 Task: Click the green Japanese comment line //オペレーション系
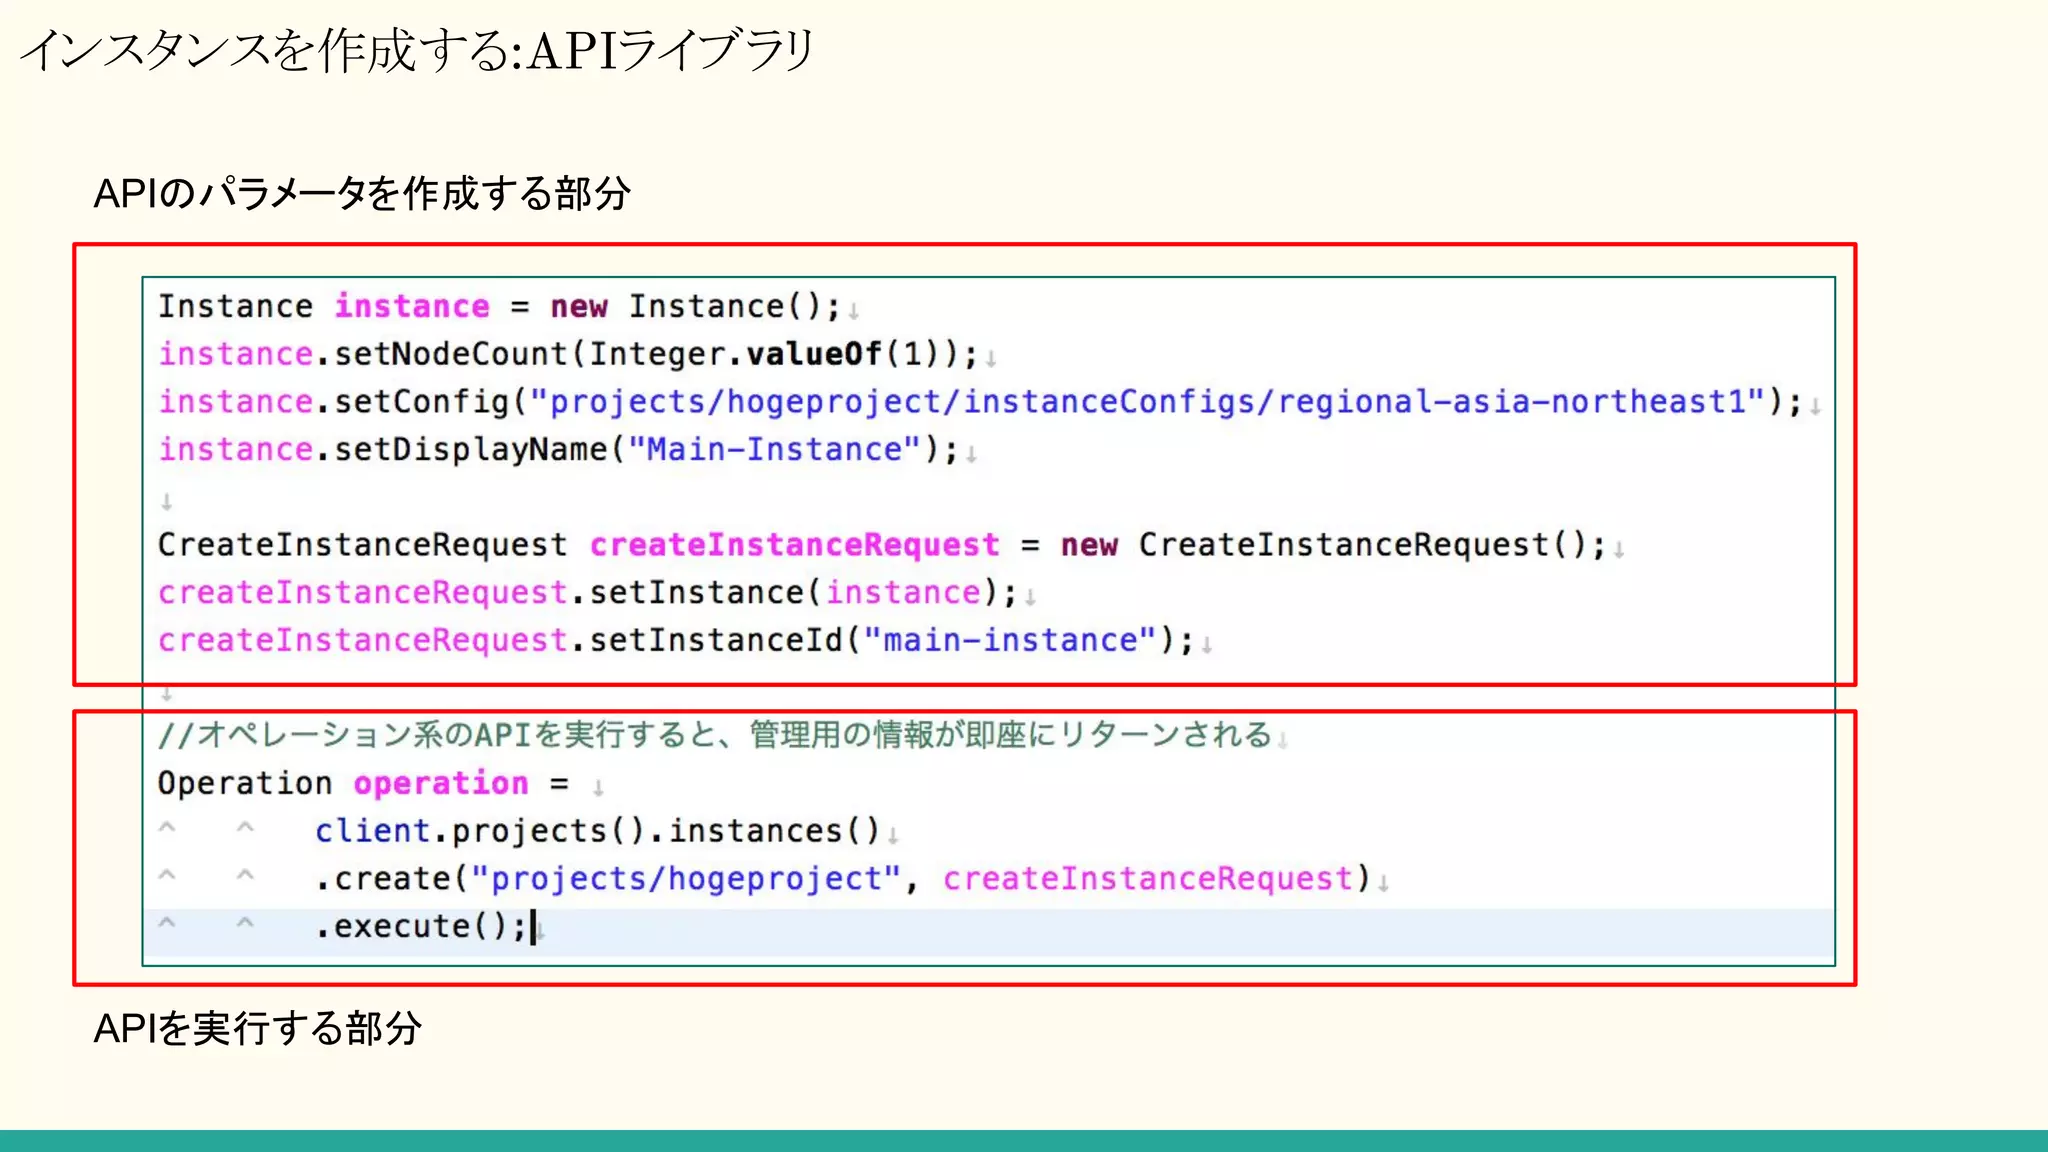pos(714,735)
